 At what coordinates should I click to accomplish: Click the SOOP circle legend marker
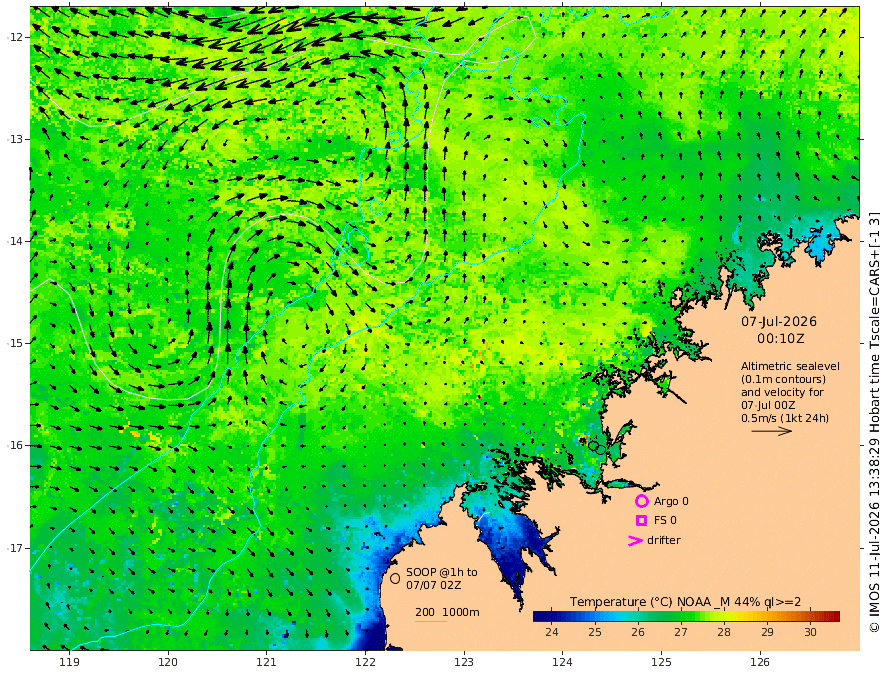tap(395, 578)
